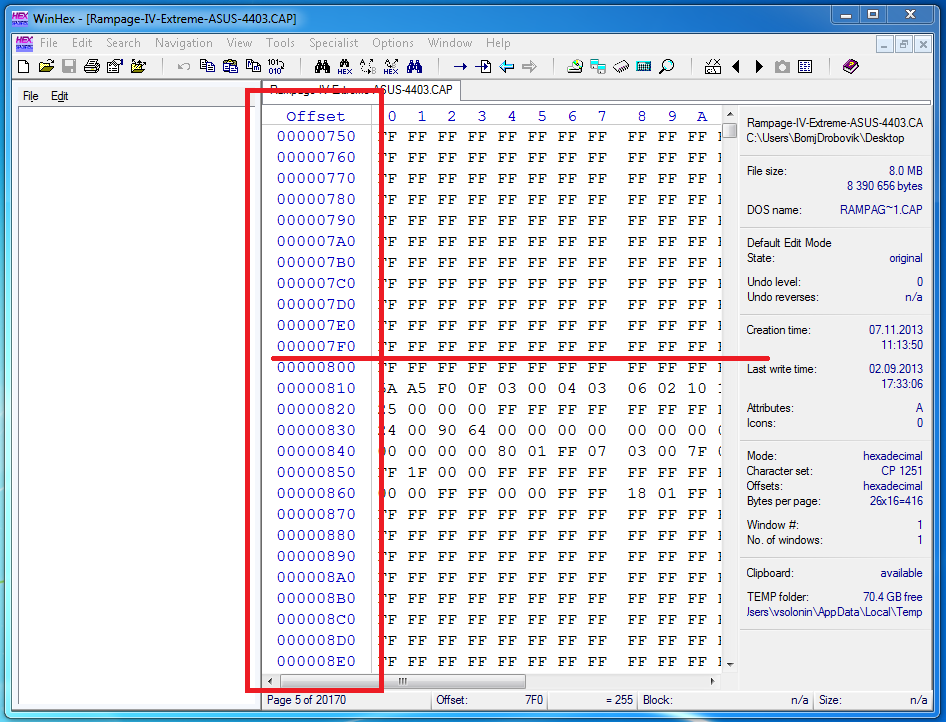946x722 pixels.
Task: Click the 'Page 5 of 20170' status field
Action: [x=346, y=700]
